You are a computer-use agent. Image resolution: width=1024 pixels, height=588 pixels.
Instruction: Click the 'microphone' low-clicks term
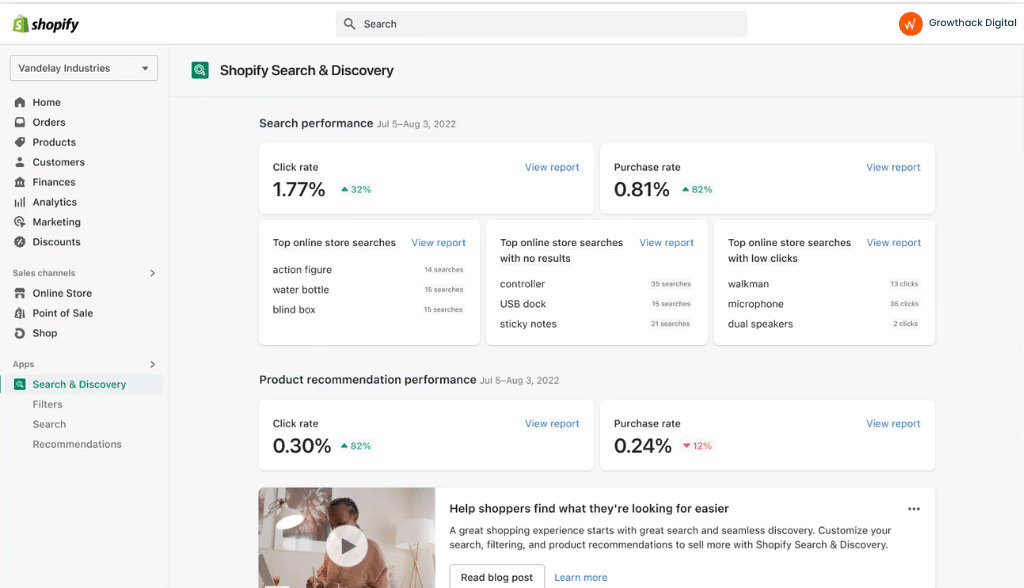pos(756,304)
